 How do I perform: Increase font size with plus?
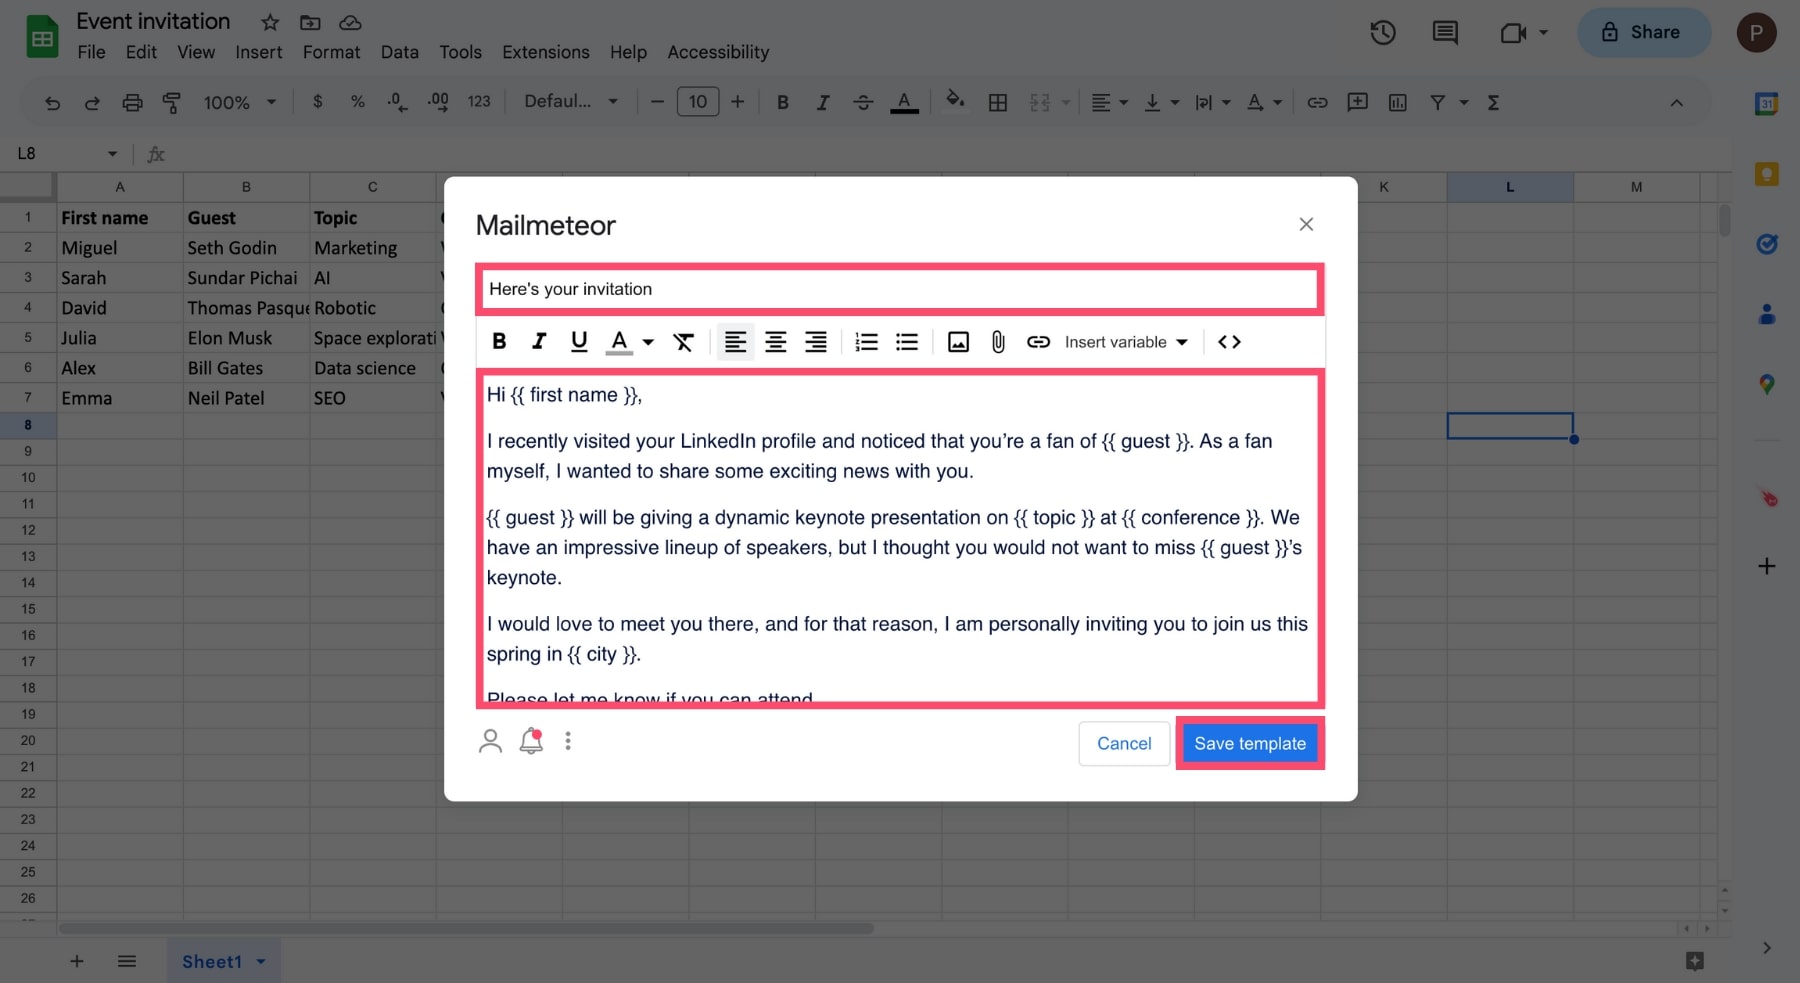738,101
